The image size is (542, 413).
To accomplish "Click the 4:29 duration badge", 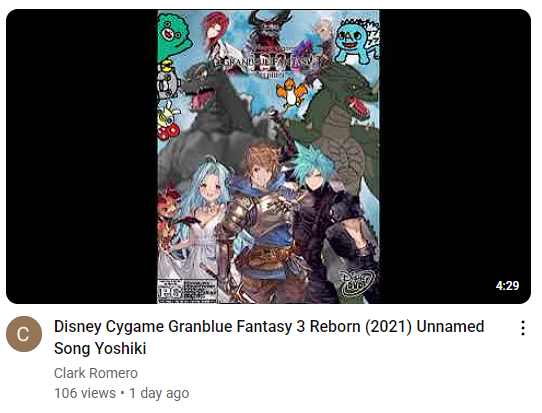I will 507,285.
